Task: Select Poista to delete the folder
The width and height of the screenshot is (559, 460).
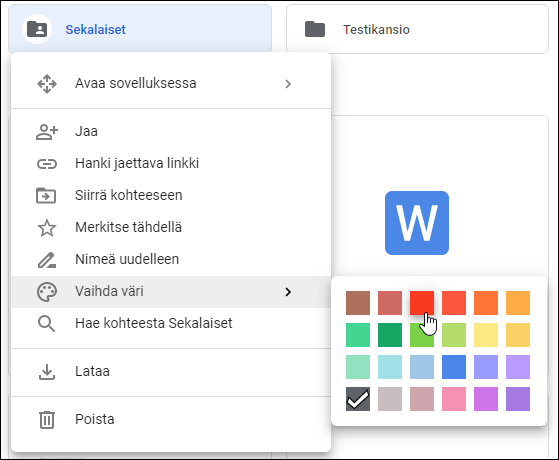Action: [171, 419]
